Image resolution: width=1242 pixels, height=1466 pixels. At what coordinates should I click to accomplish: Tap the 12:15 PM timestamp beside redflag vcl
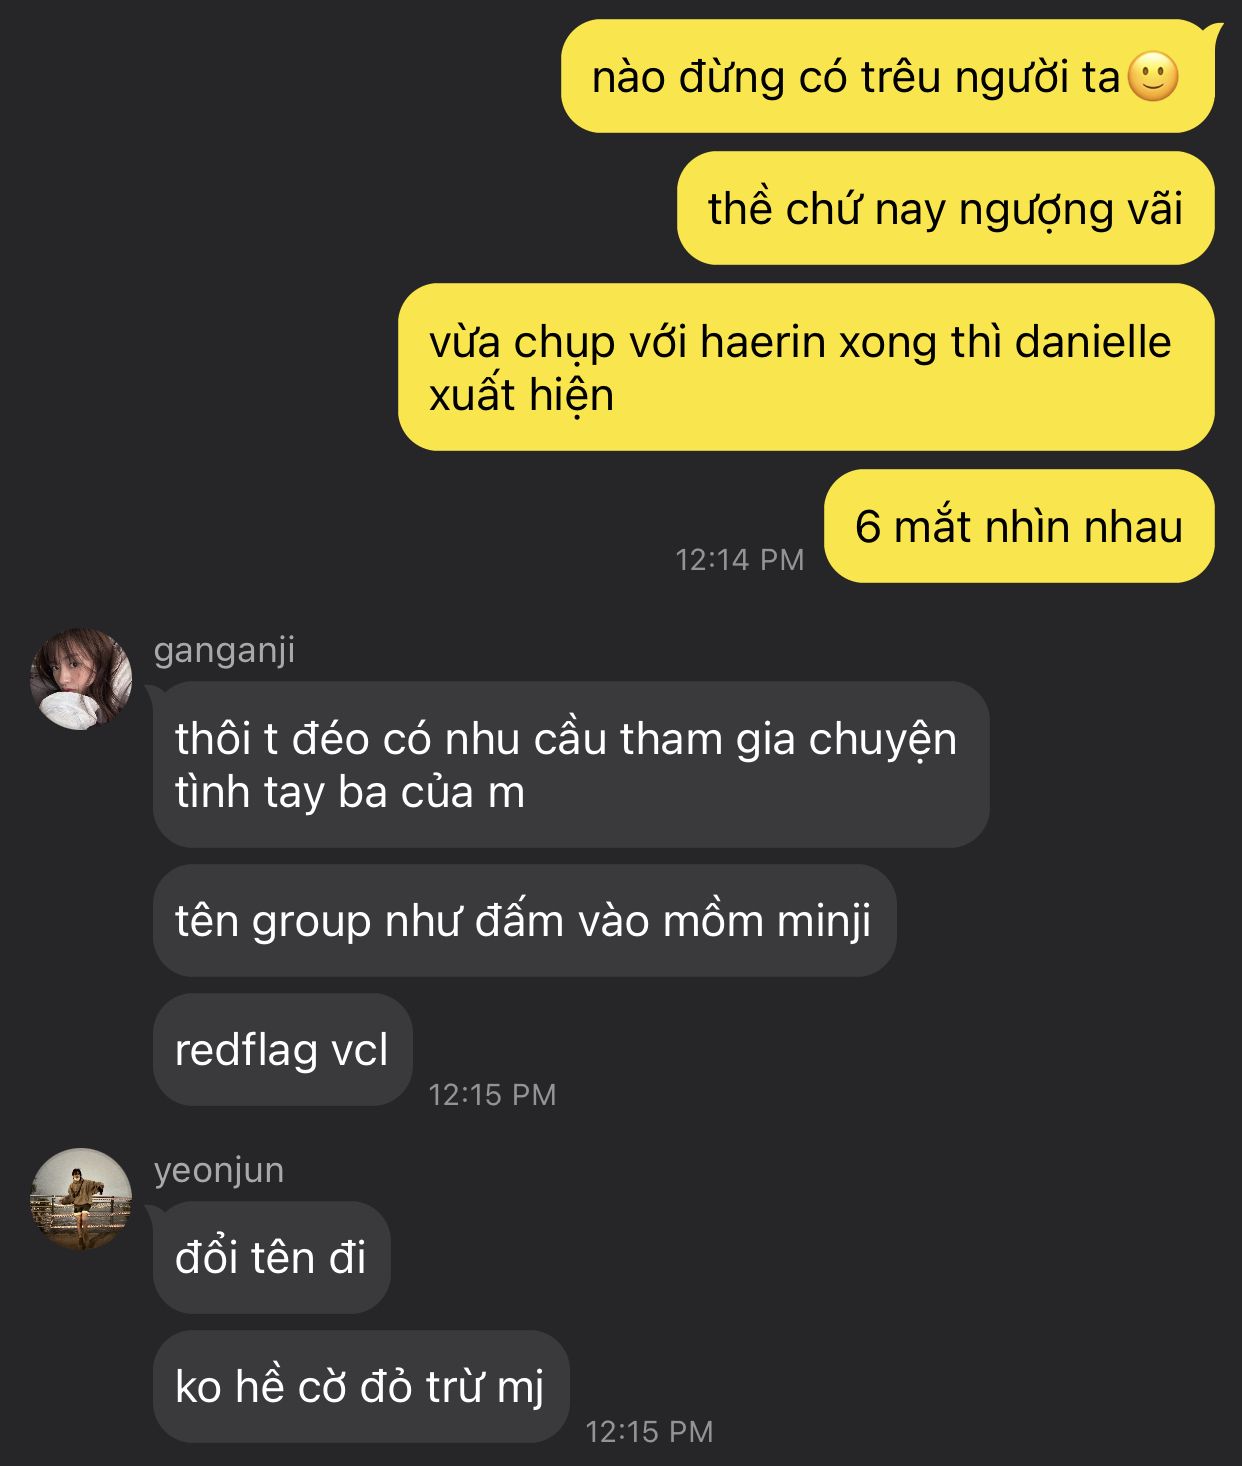coord(492,1095)
